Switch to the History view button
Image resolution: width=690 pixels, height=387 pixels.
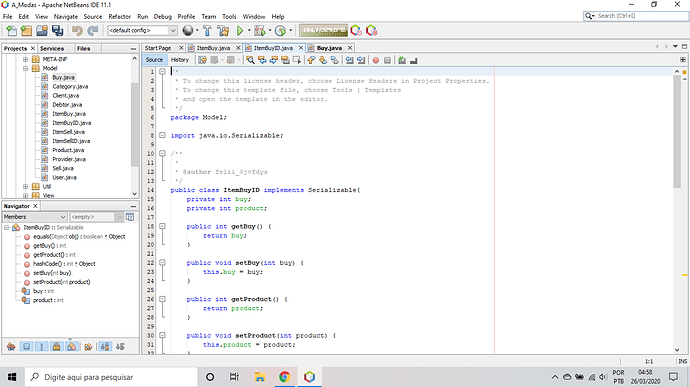click(180, 60)
